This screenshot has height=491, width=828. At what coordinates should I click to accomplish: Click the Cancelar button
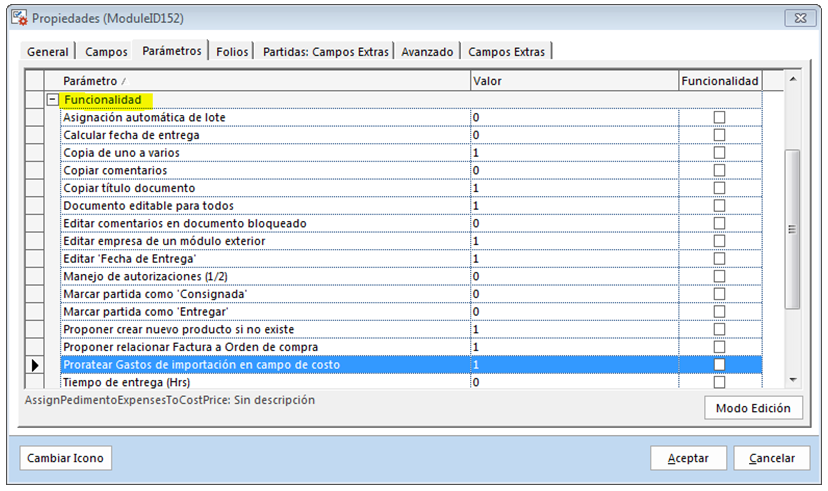pos(771,458)
